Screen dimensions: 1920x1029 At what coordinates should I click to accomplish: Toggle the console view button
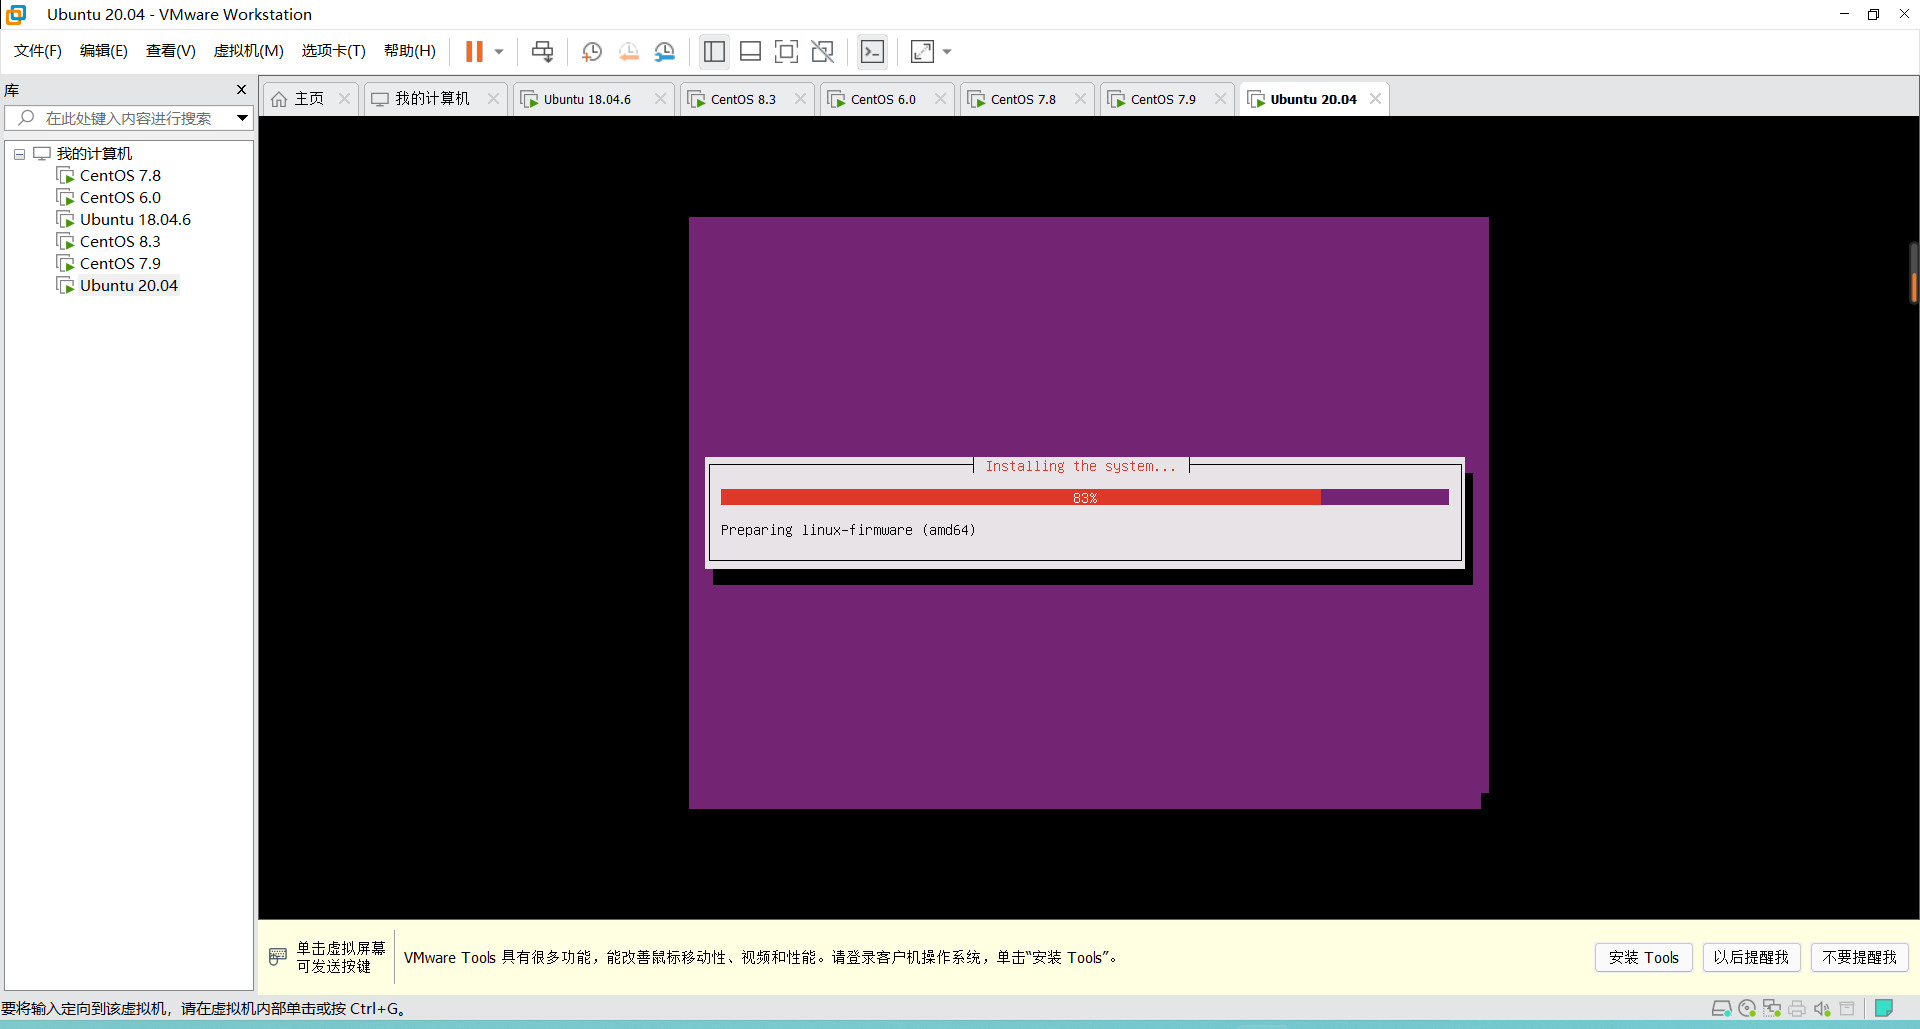(x=872, y=51)
